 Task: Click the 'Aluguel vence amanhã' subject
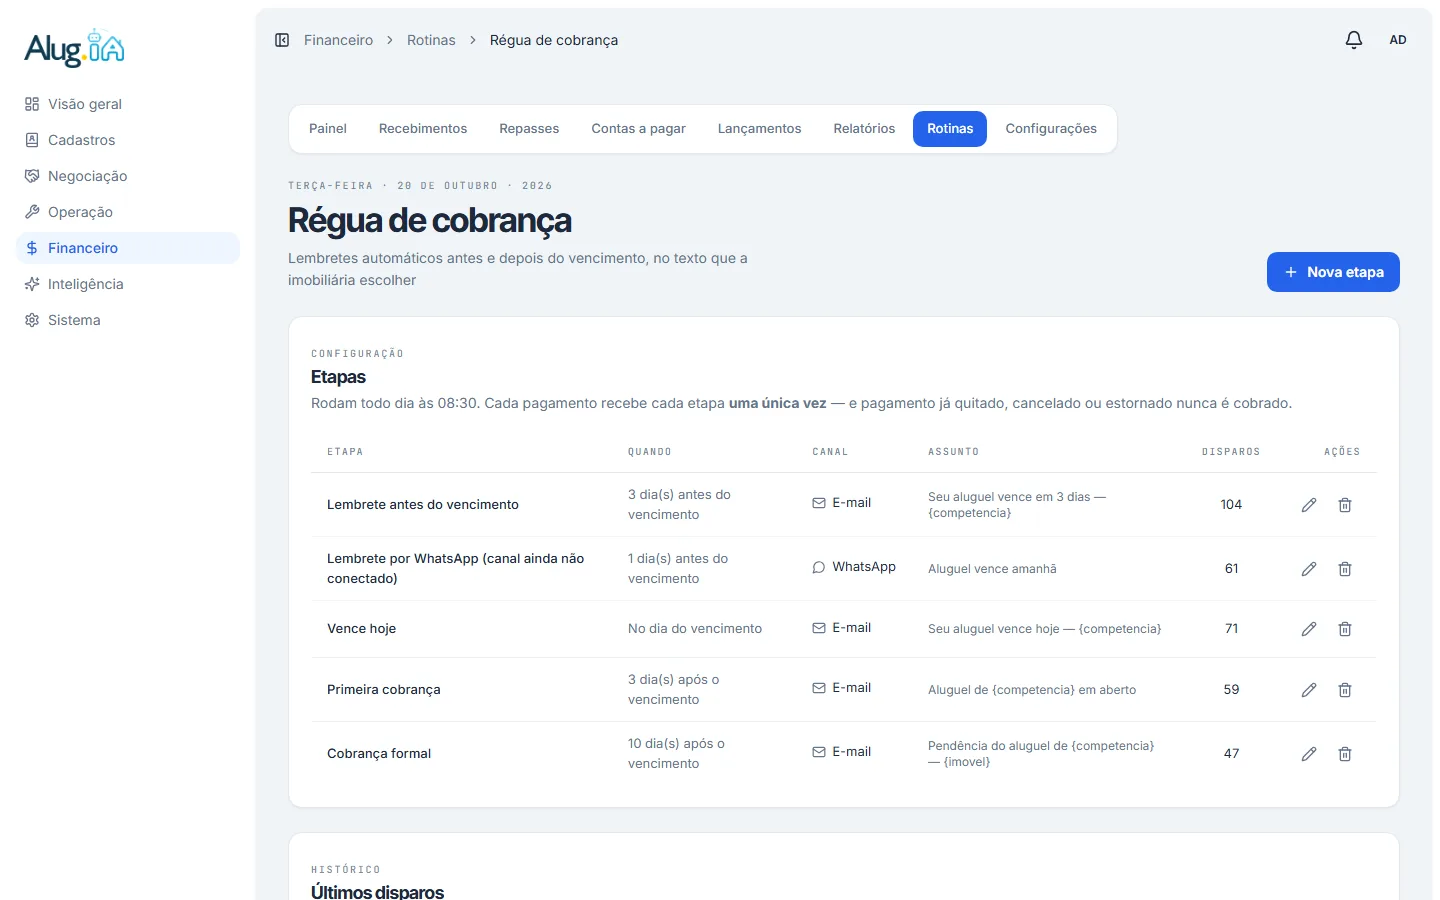(x=992, y=569)
